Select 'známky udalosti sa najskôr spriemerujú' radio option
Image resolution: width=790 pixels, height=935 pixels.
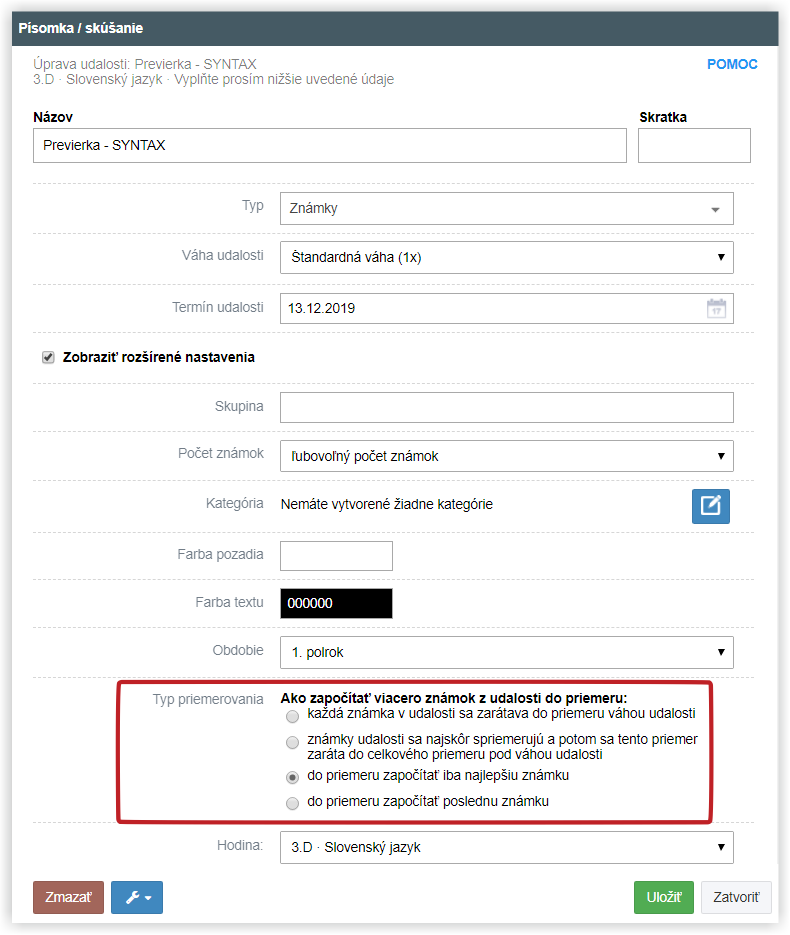click(292, 742)
